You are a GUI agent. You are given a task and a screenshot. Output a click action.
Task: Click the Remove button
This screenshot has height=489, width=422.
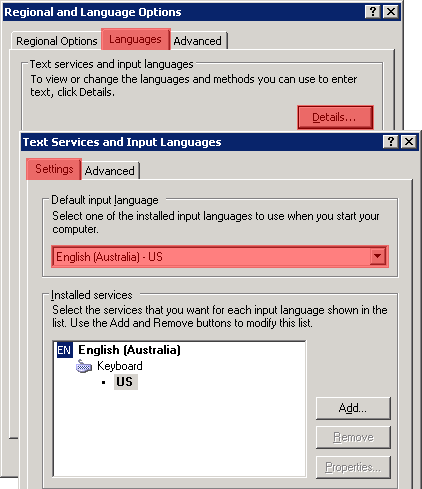click(353, 437)
